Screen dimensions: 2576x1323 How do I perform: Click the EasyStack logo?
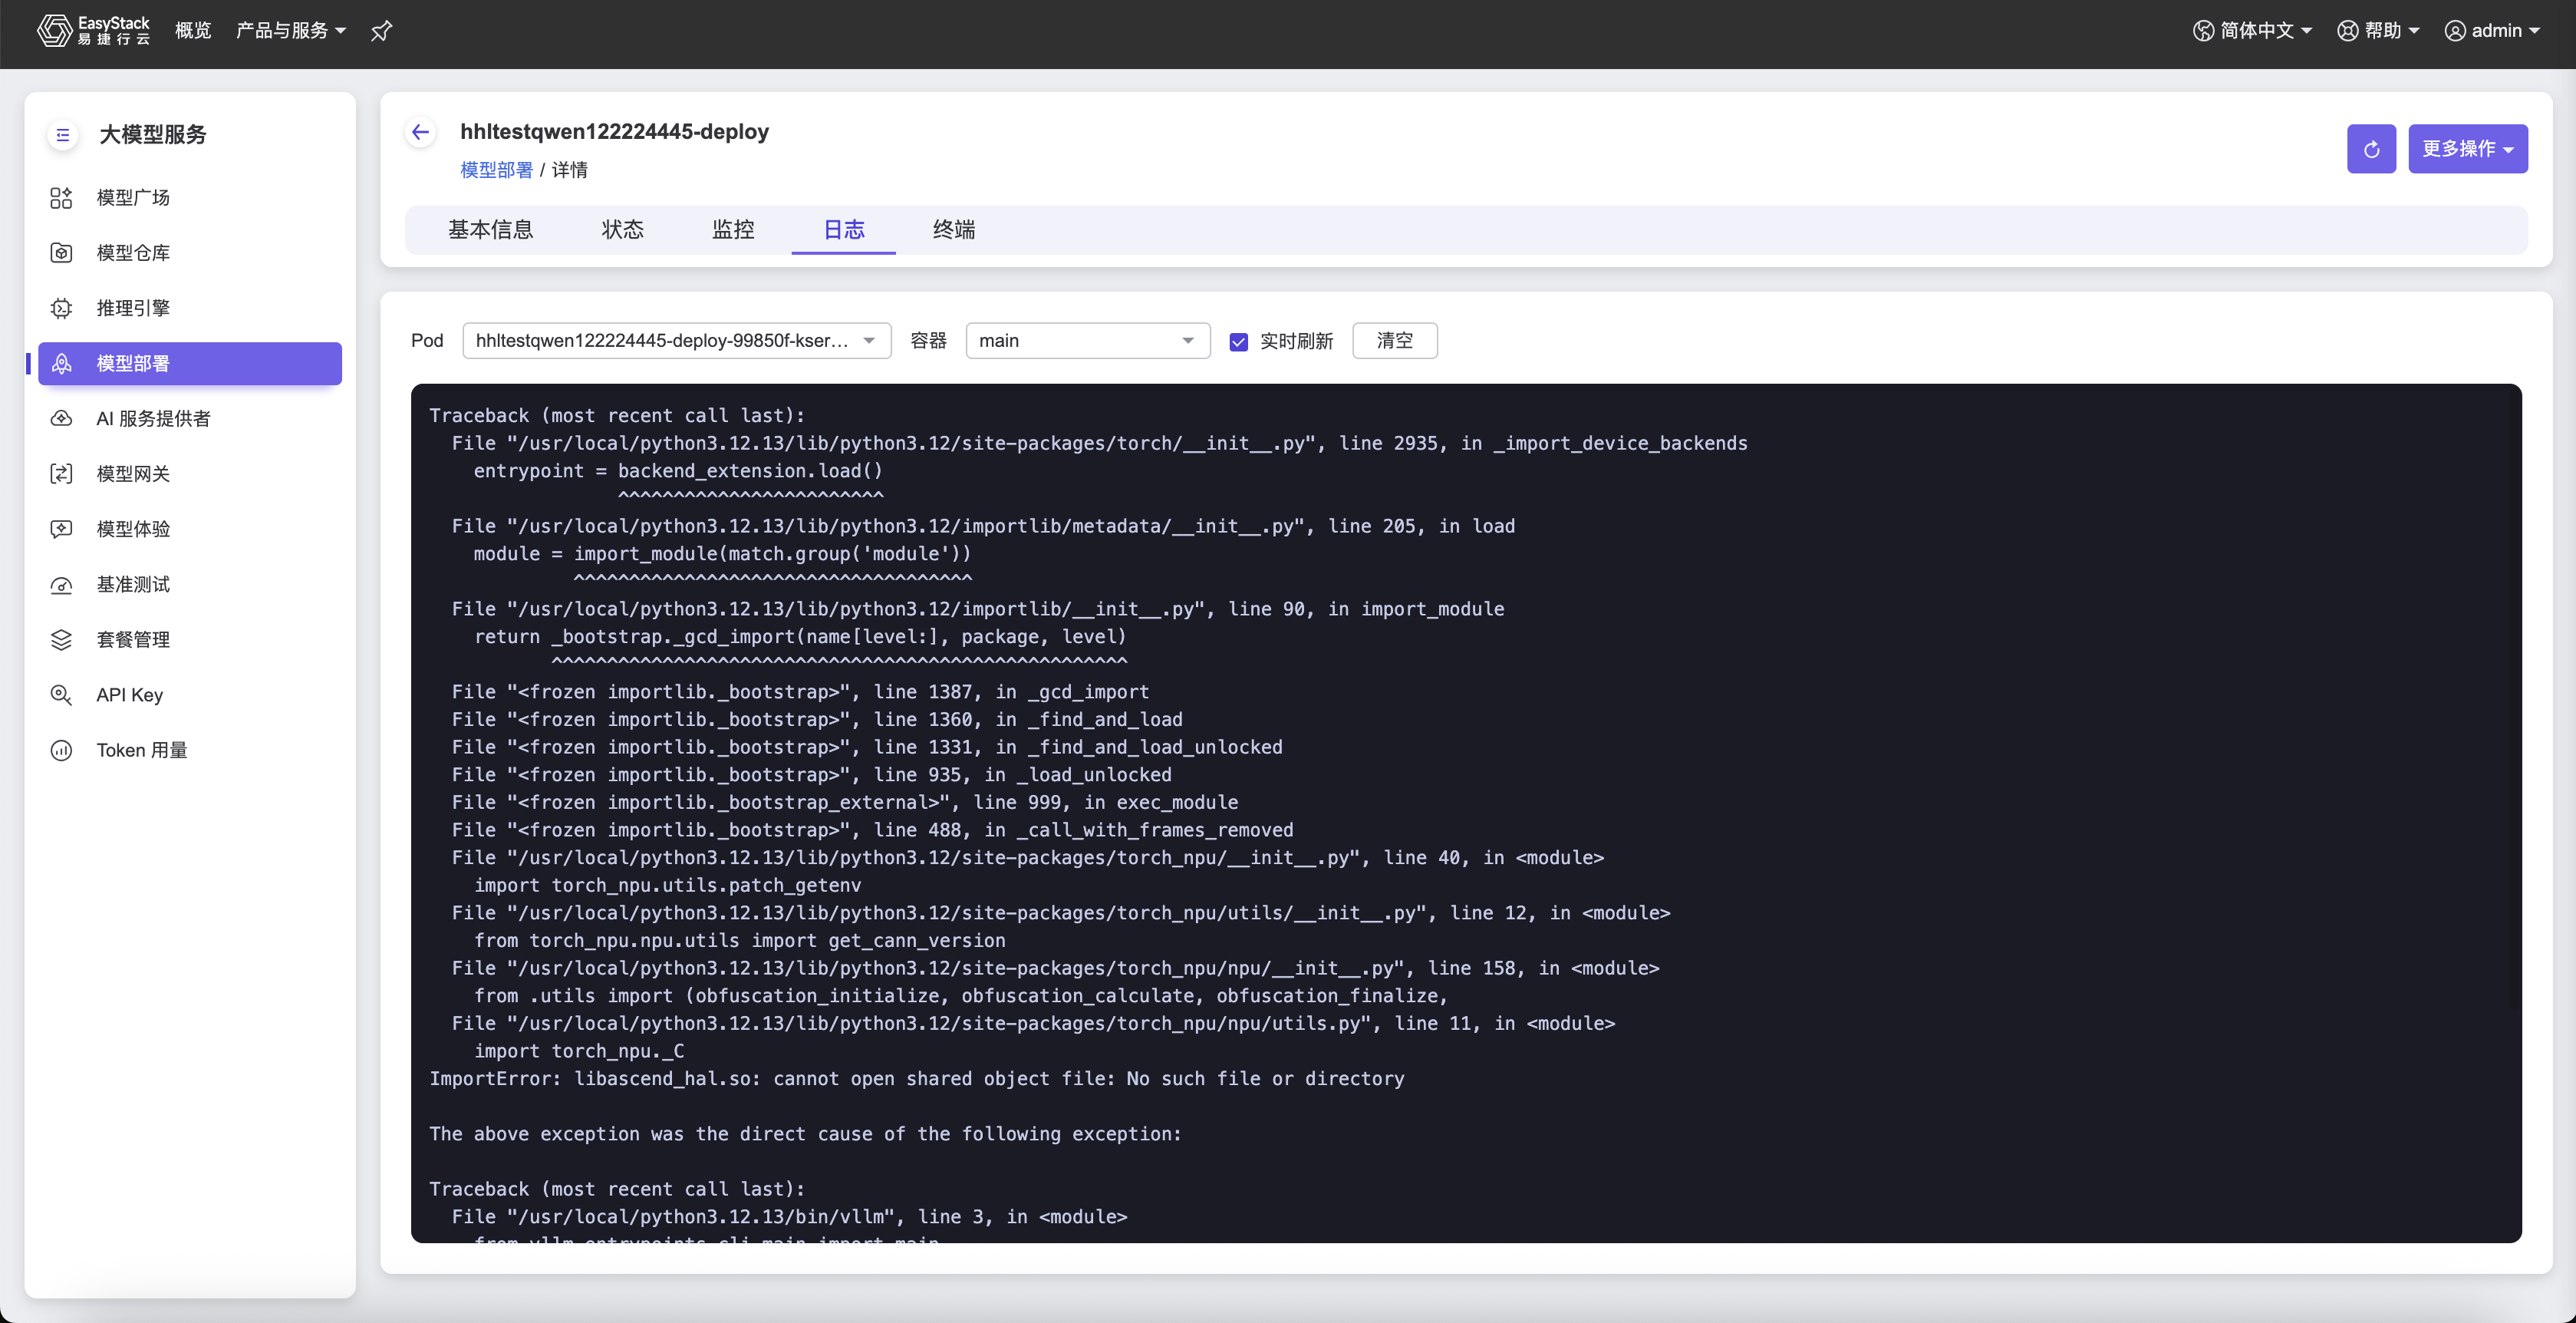[x=94, y=31]
